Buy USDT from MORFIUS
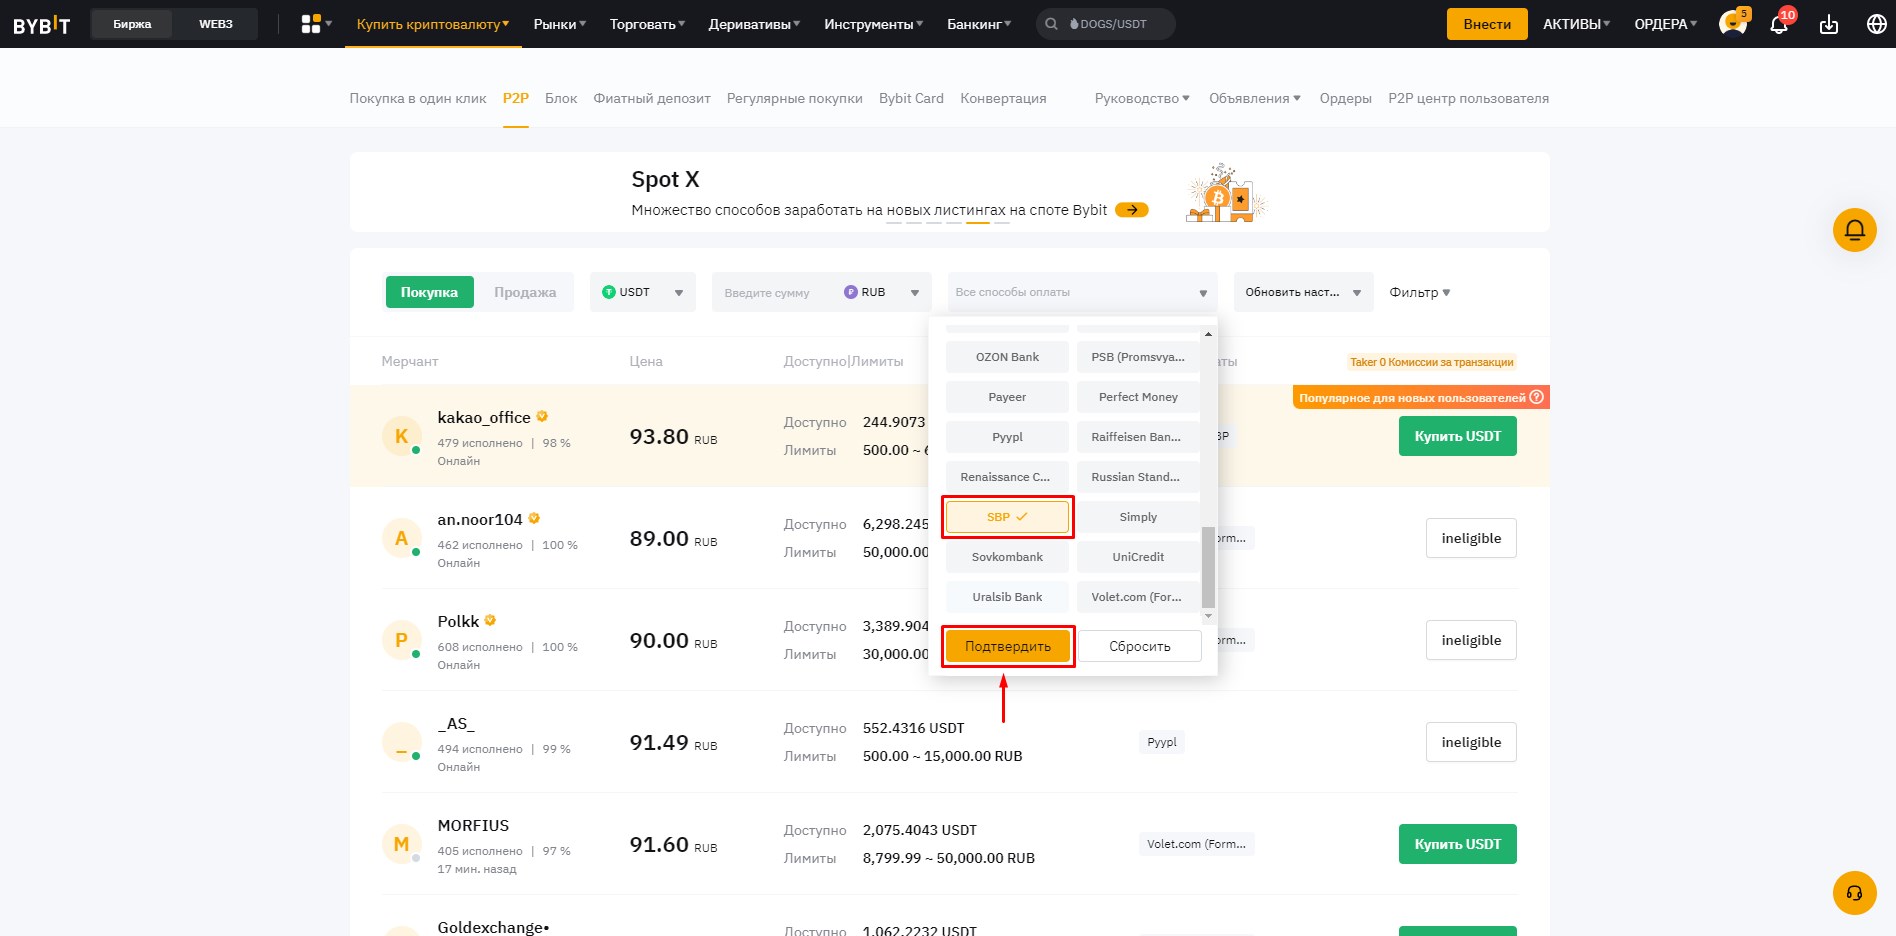 (1457, 844)
